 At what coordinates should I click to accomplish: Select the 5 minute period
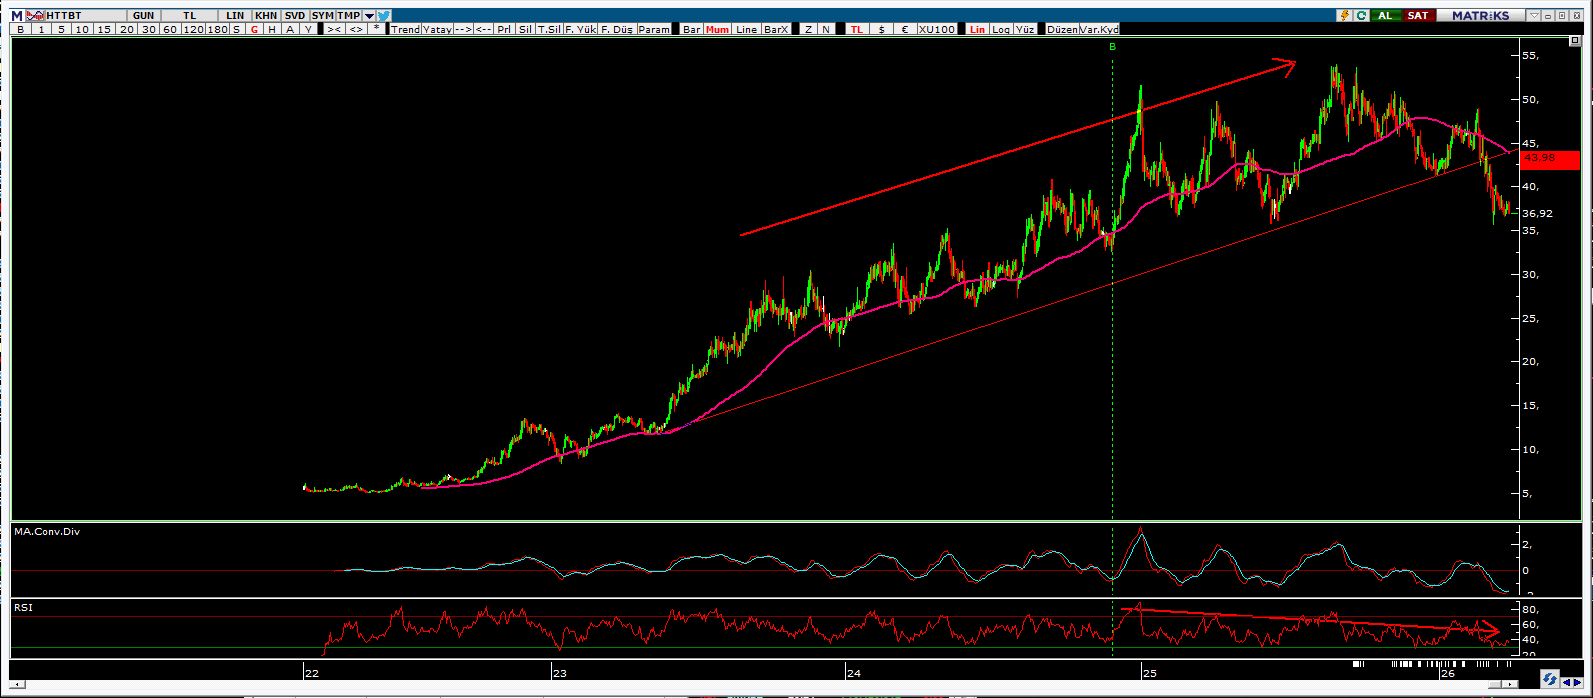61,29
